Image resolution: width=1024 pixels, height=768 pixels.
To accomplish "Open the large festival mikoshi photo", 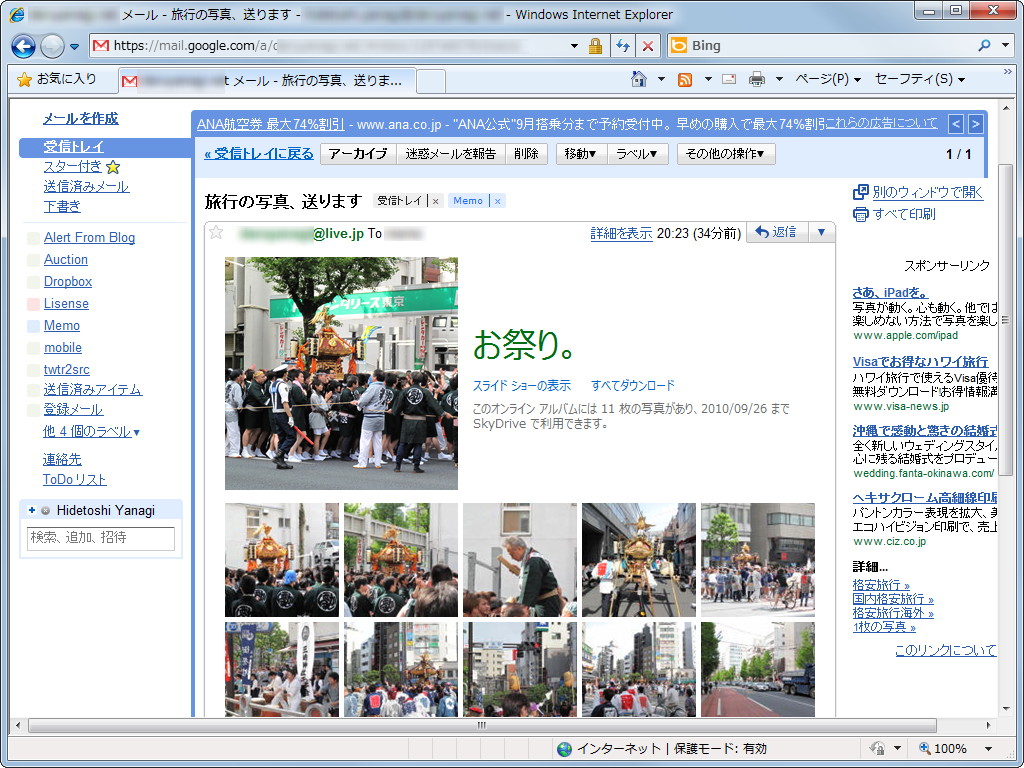I will [x=341, y=373].
